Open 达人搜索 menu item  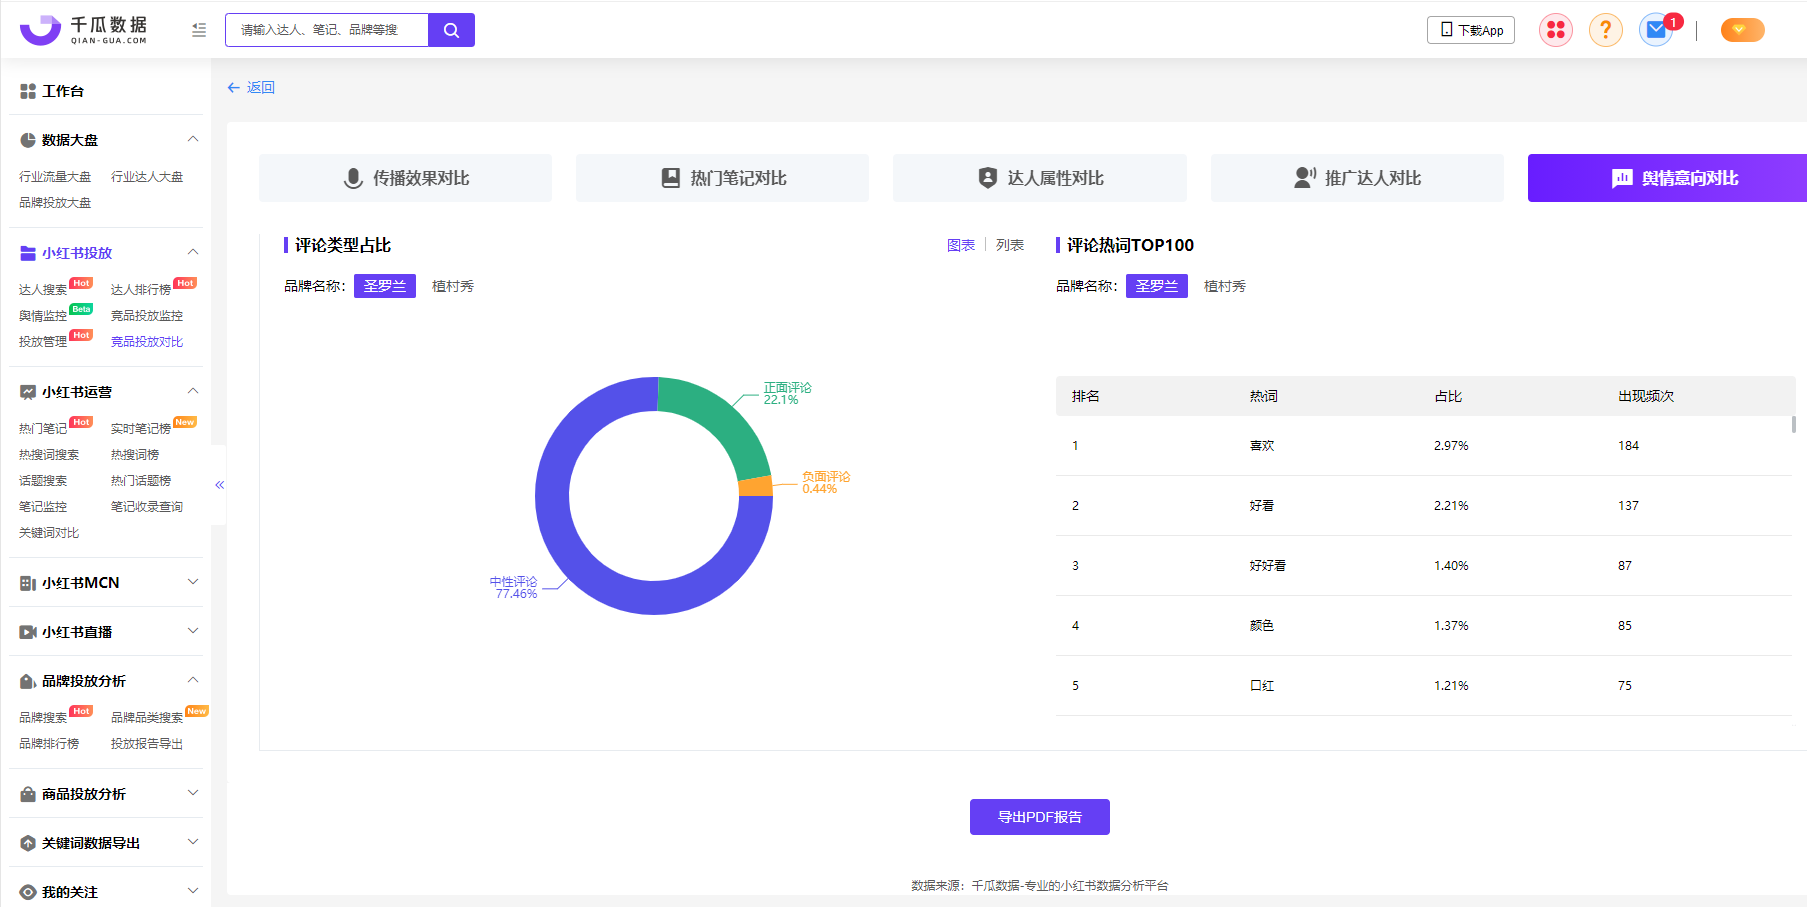43,290
